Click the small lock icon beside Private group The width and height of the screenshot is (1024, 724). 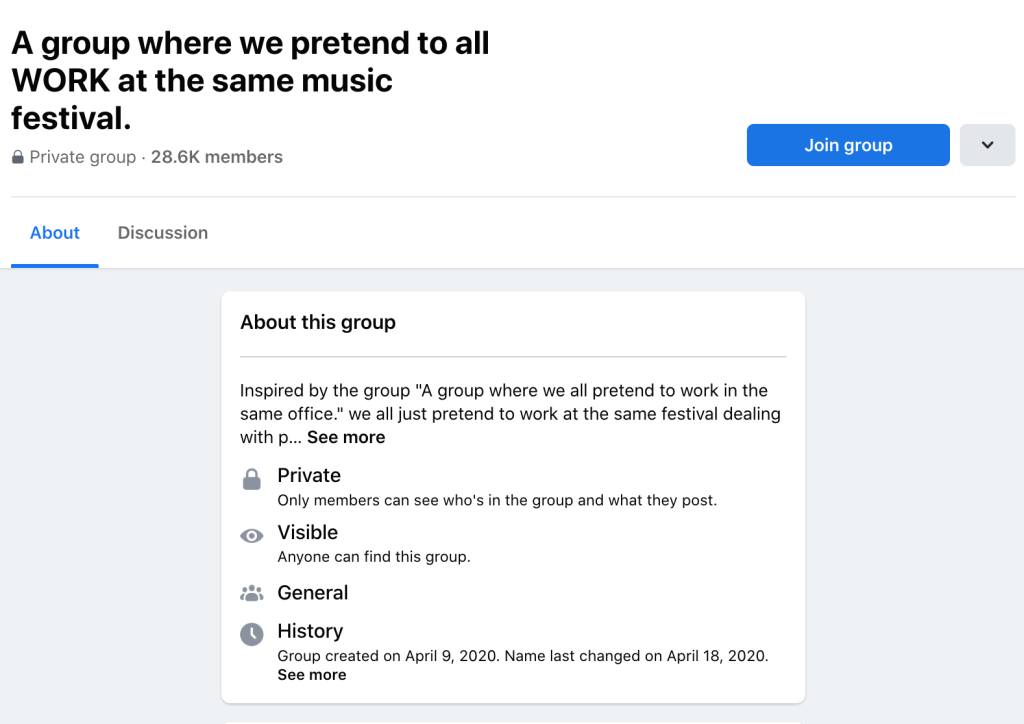(17, 158)
